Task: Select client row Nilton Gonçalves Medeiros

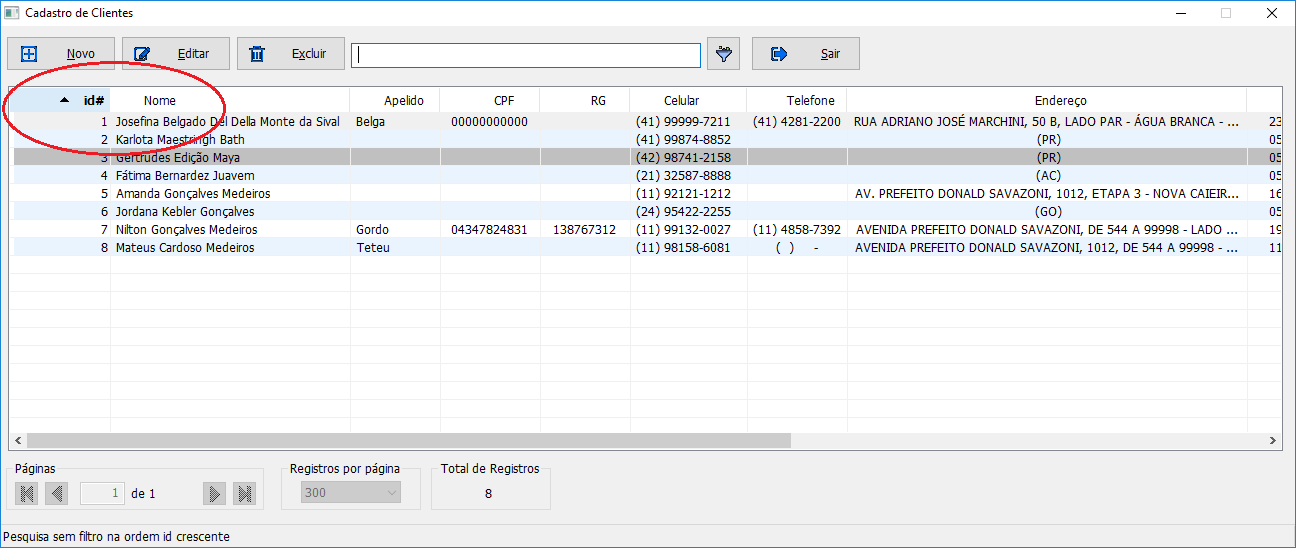Action: click(x=186, y=230)
